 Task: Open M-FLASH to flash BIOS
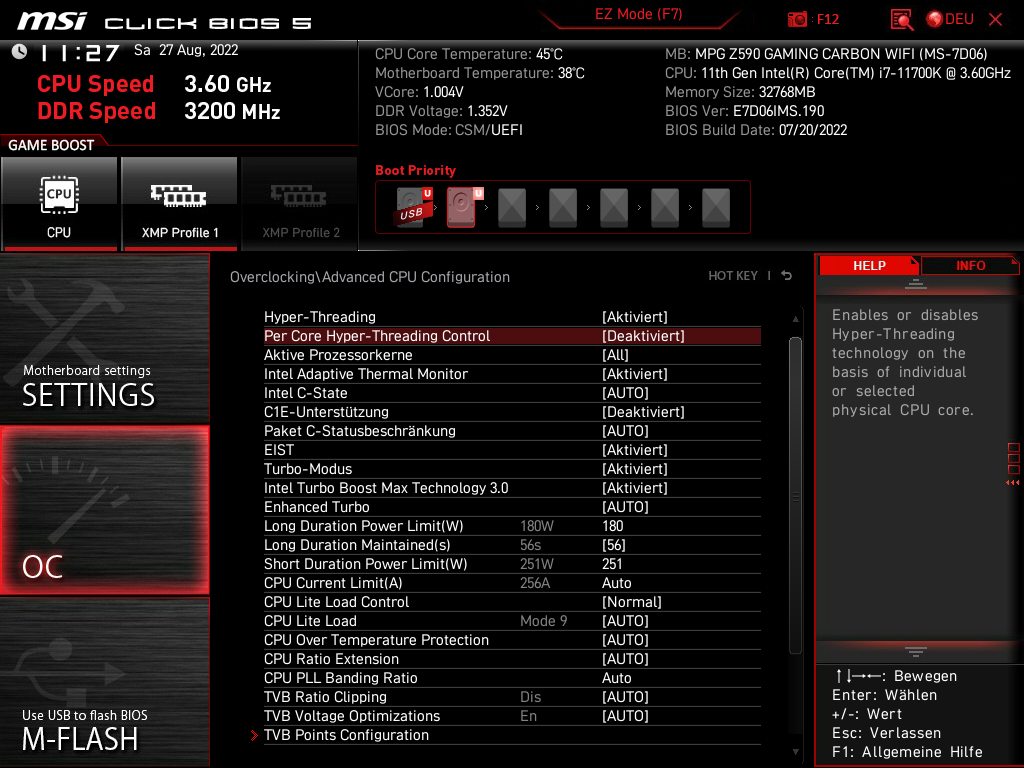click(104, 682)
